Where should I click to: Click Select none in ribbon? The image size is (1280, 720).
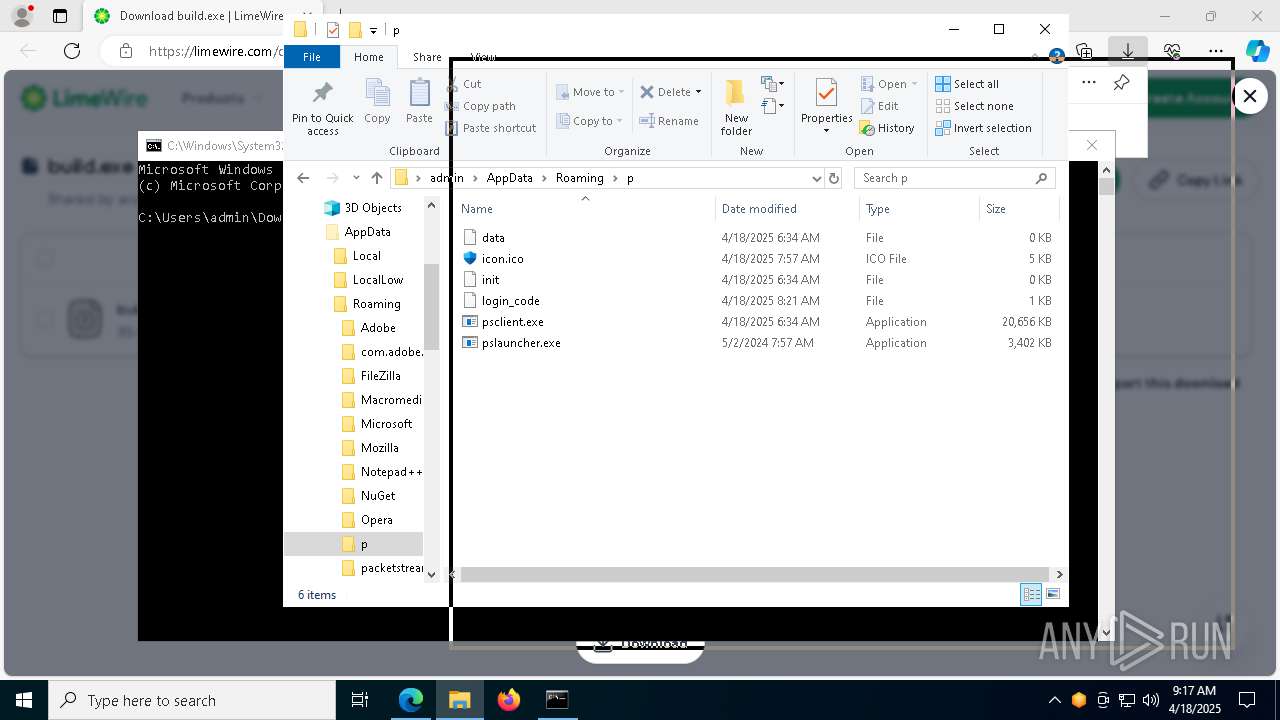(x=974, y=106)
